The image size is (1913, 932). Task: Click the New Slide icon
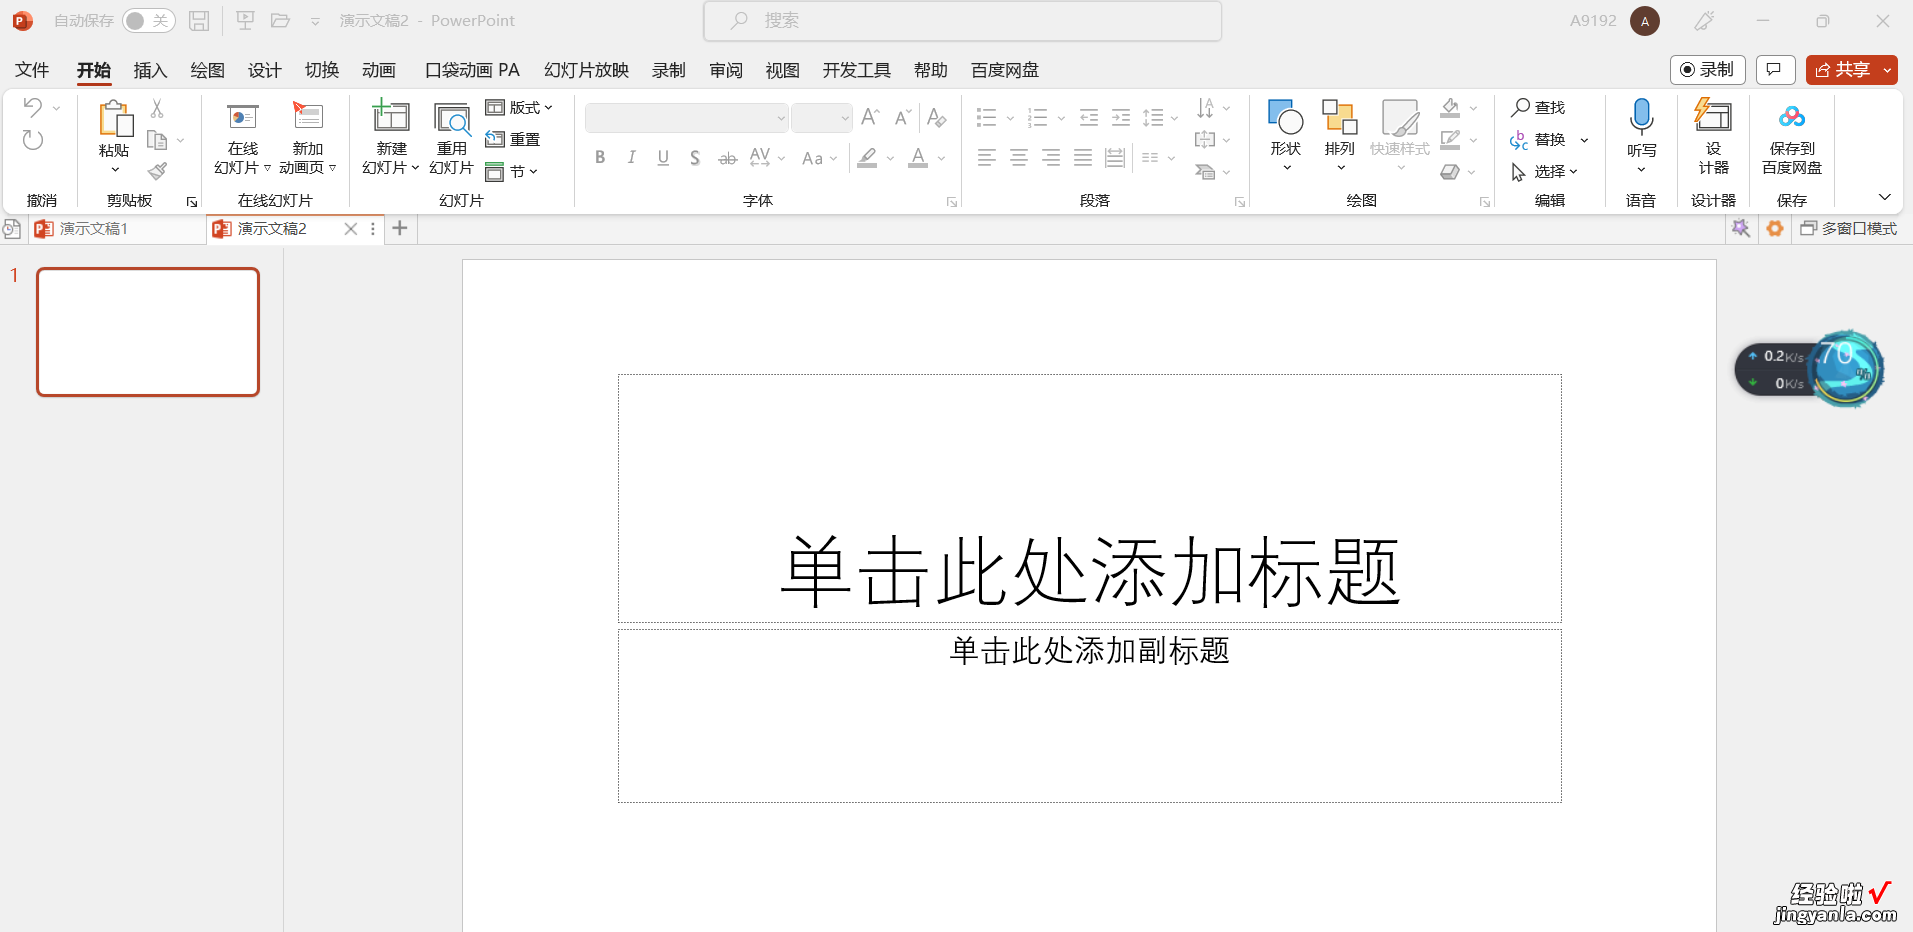pyautogui.click(x=391, y=117)
